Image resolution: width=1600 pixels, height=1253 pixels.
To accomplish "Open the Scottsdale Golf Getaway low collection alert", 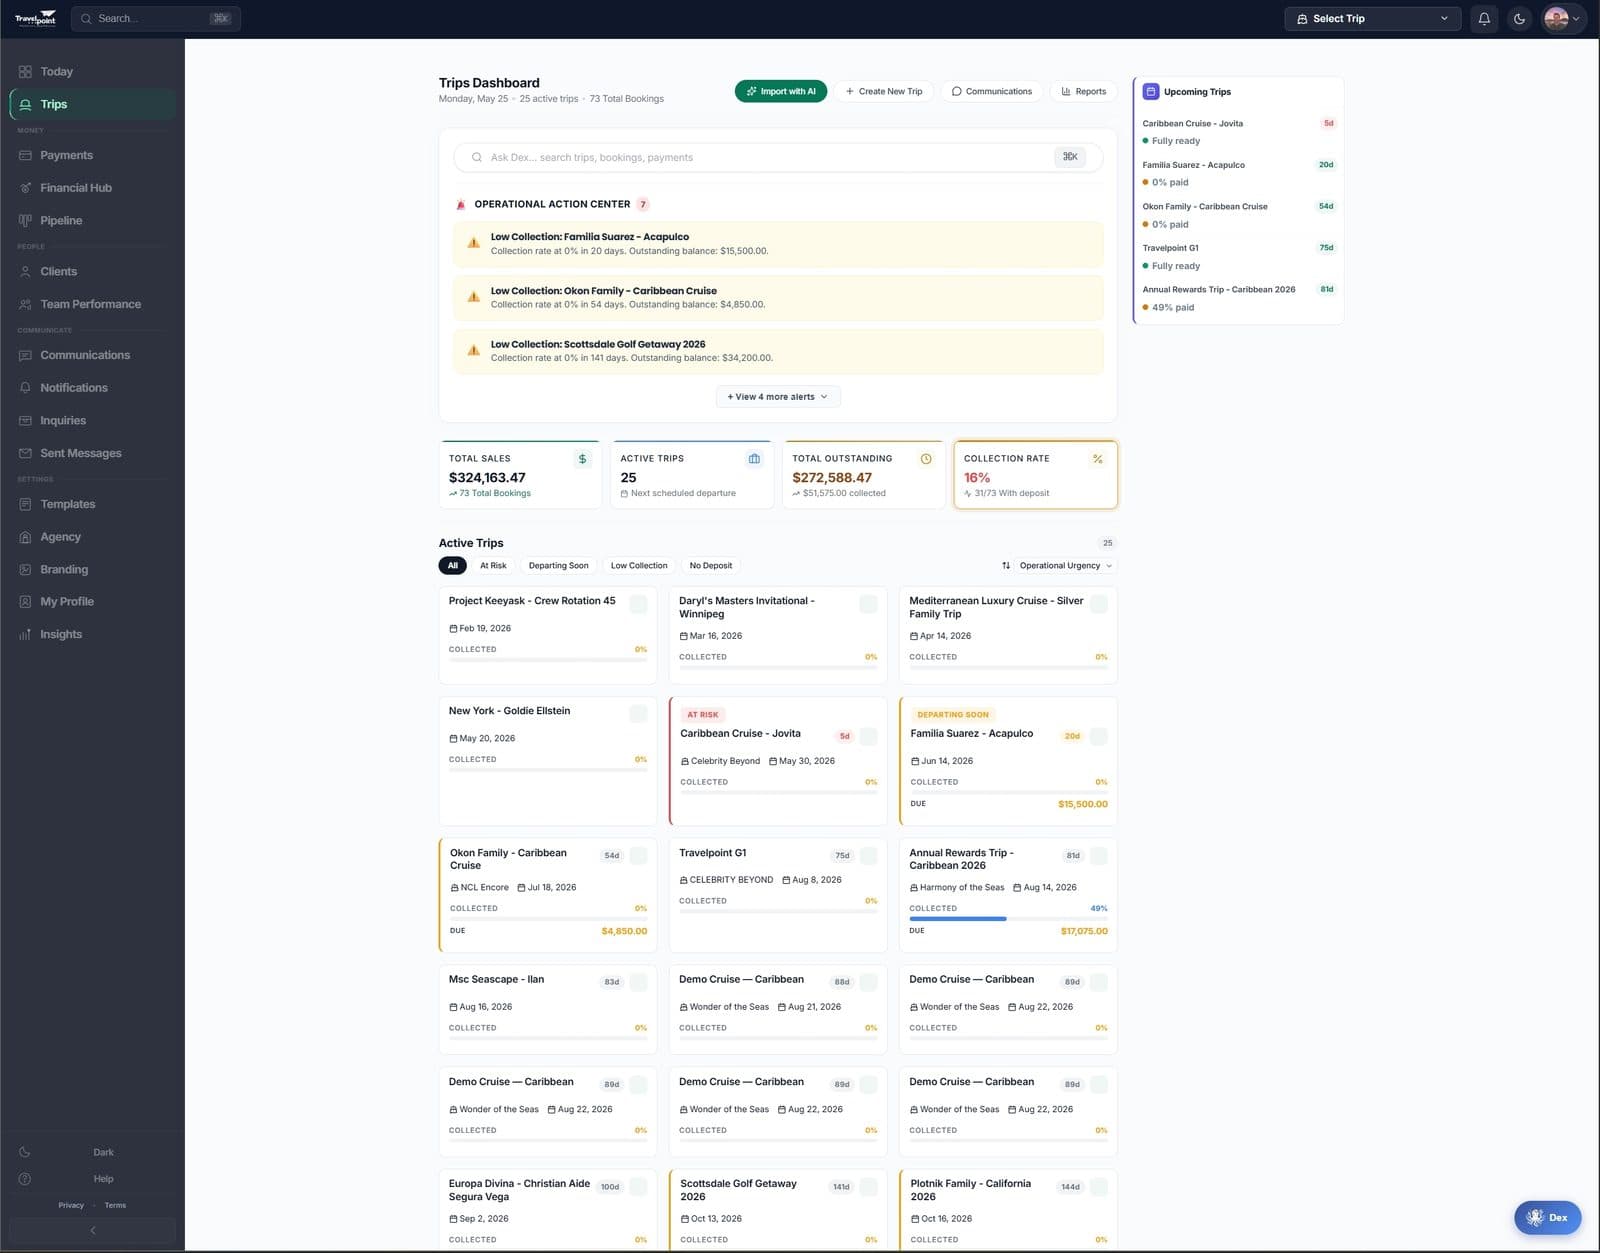I will (x=778, y=351).
